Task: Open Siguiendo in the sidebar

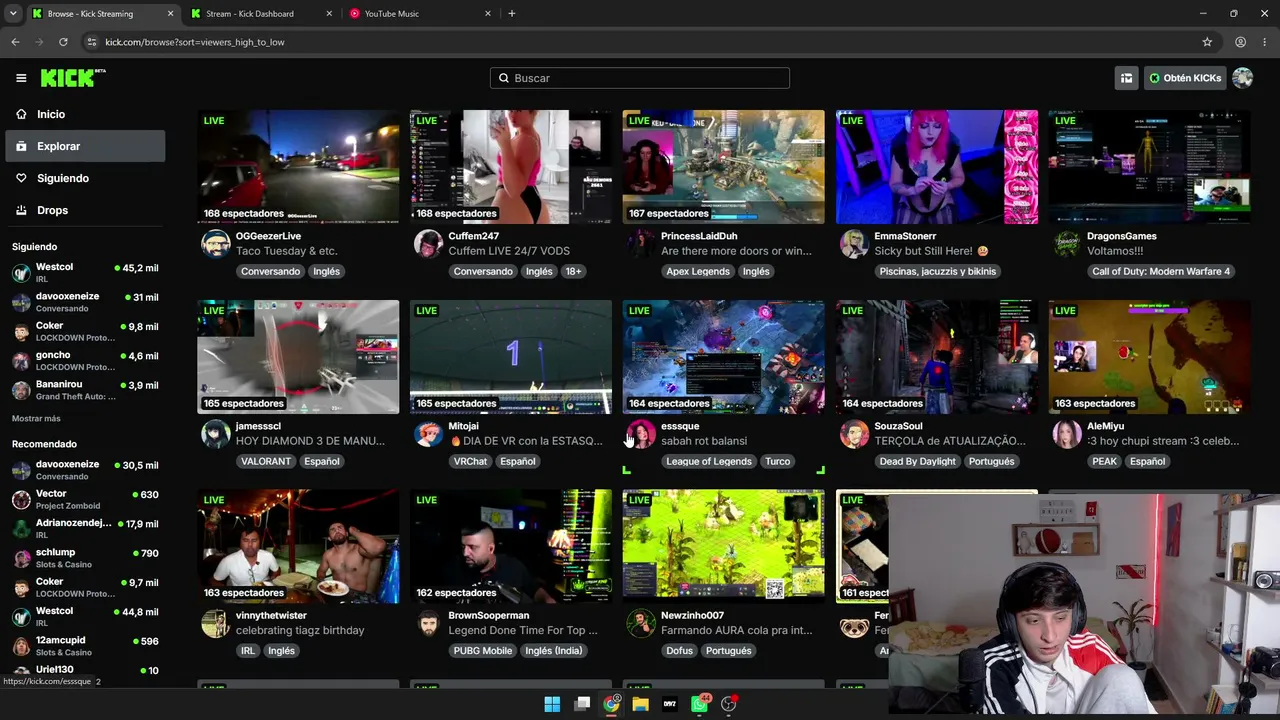Action: click(85, 178)
